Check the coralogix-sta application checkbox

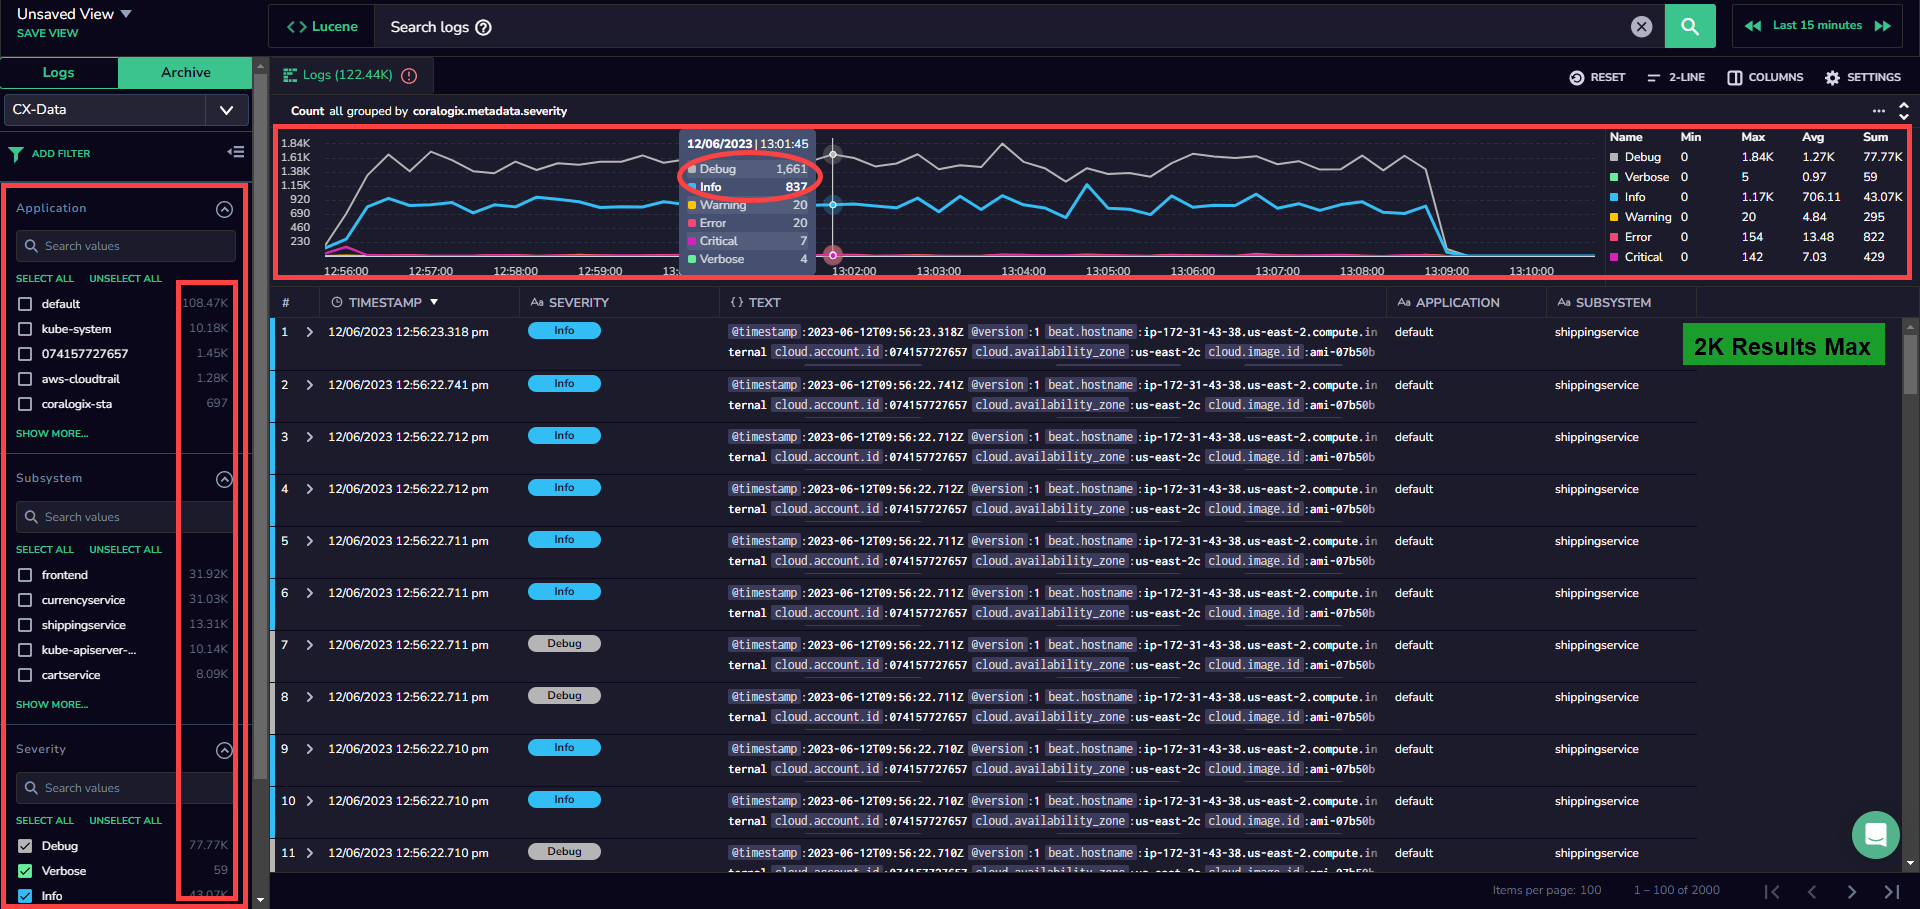click(x=25, y=404)
